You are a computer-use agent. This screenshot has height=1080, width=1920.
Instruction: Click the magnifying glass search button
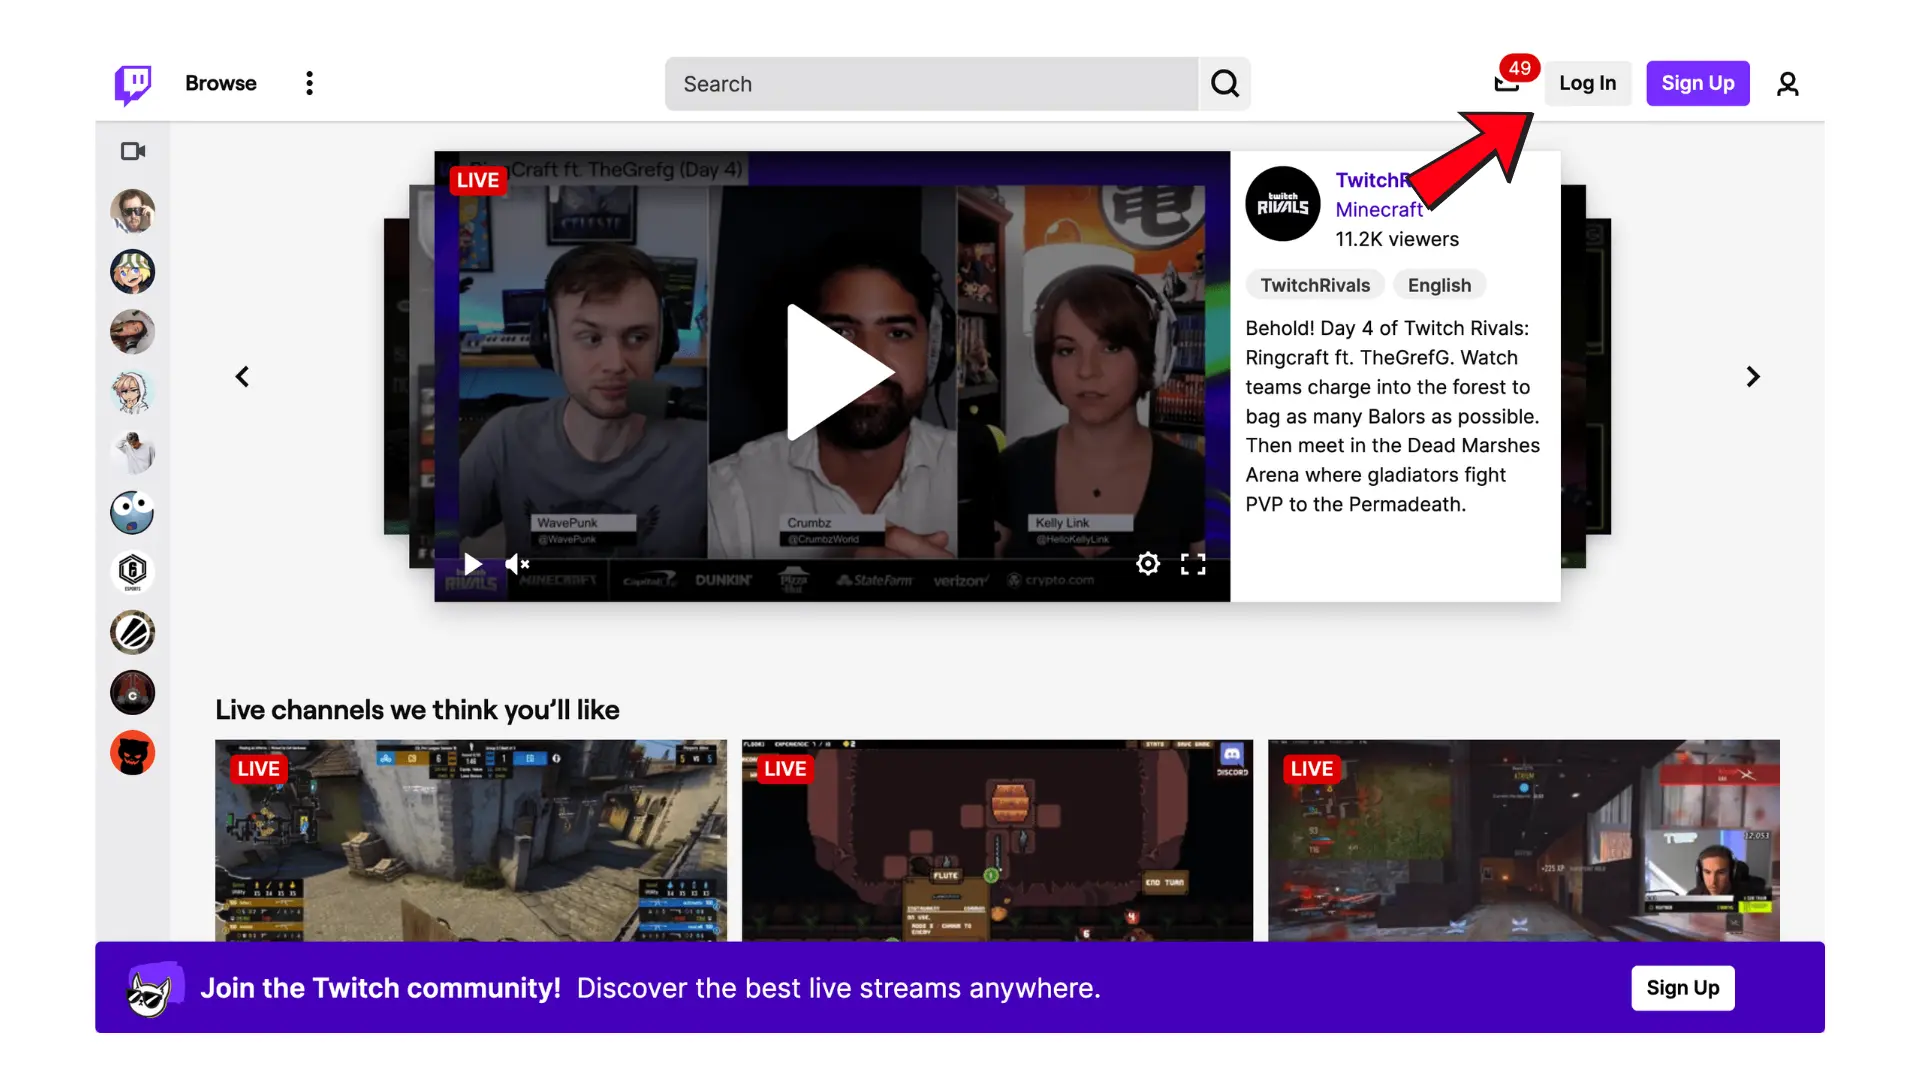point(1225,84)
